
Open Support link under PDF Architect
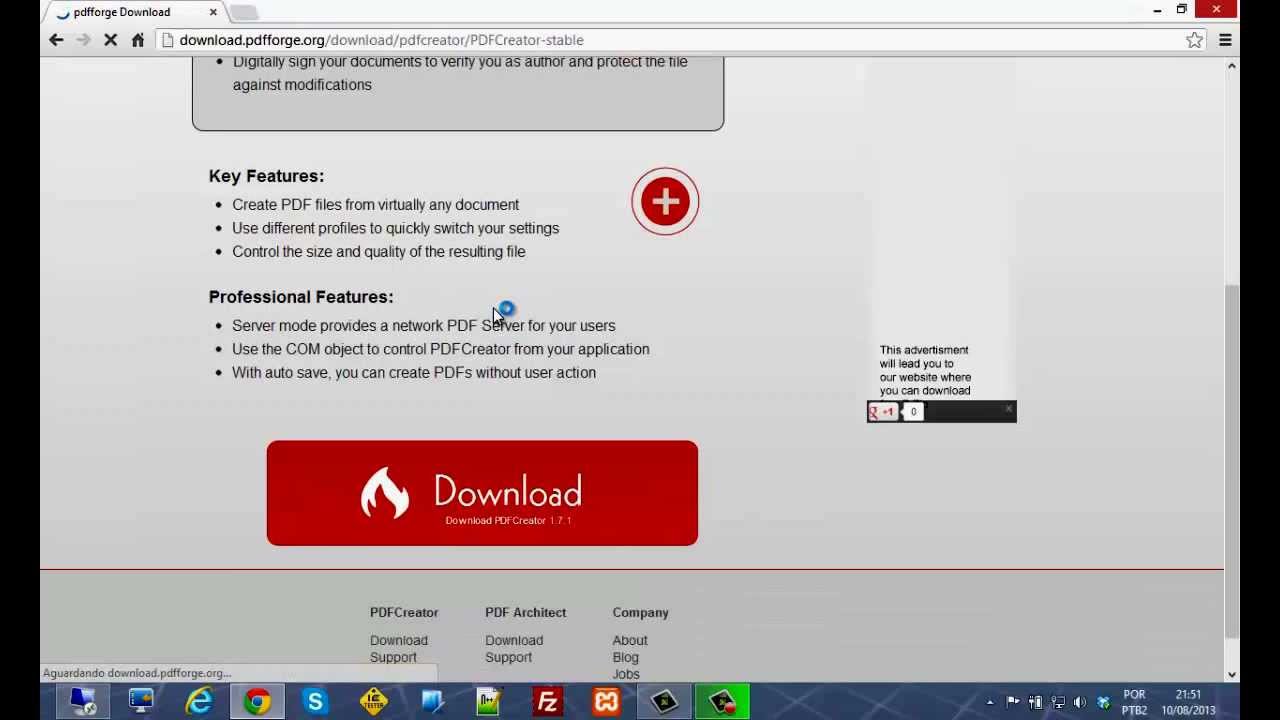(x=508, y=657)
